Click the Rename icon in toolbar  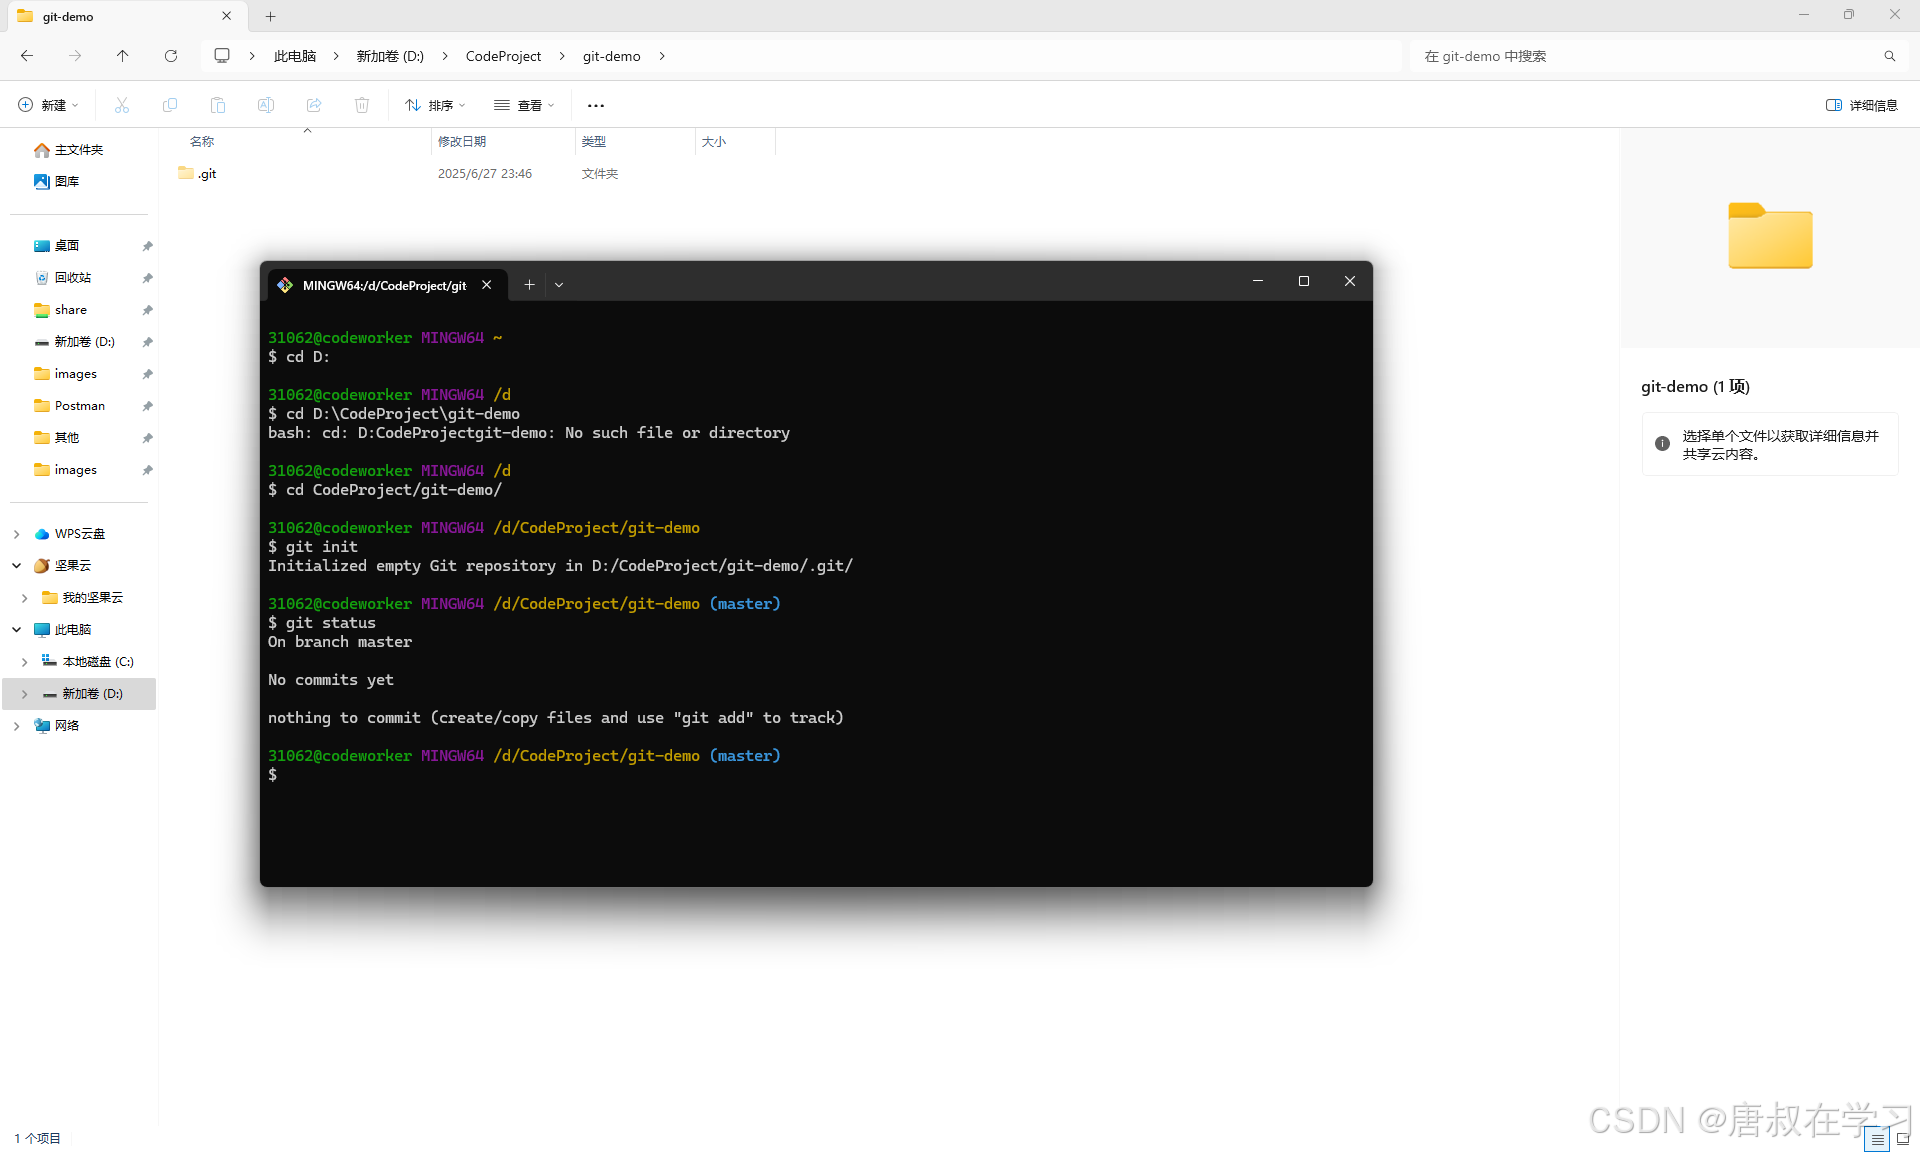tap(266, 105)
